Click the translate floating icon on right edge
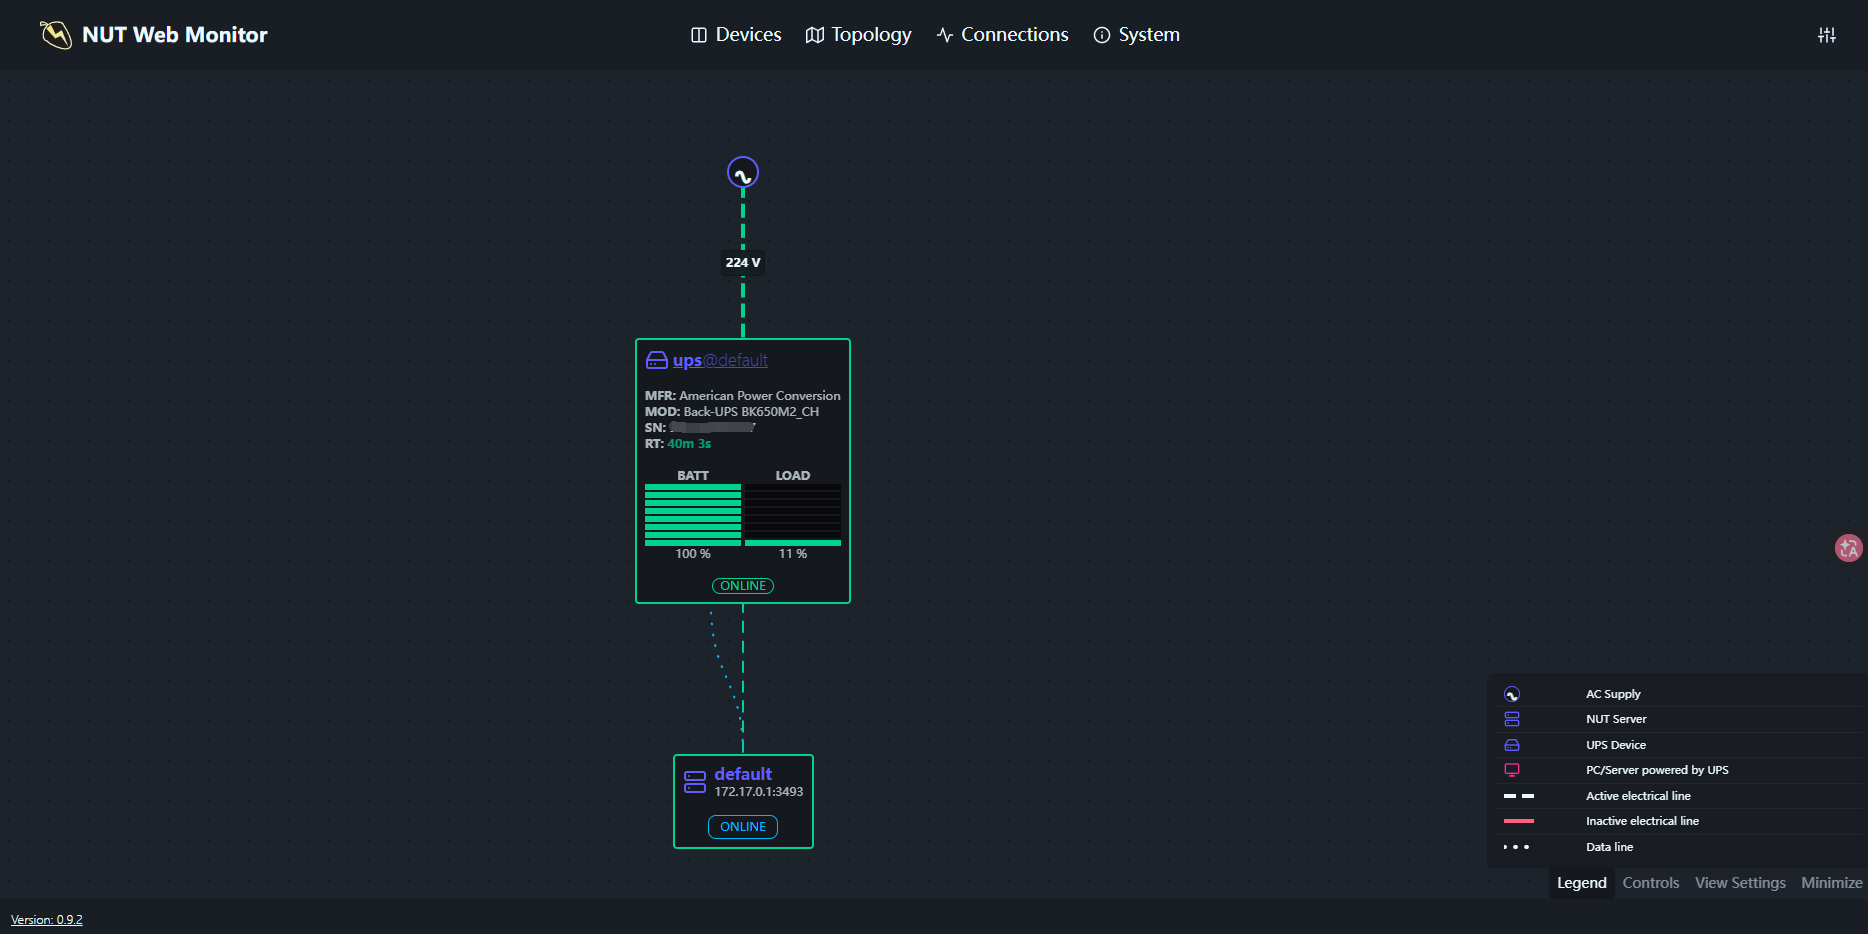The width and height of the screenshot is (1868, 934). 1849,548
